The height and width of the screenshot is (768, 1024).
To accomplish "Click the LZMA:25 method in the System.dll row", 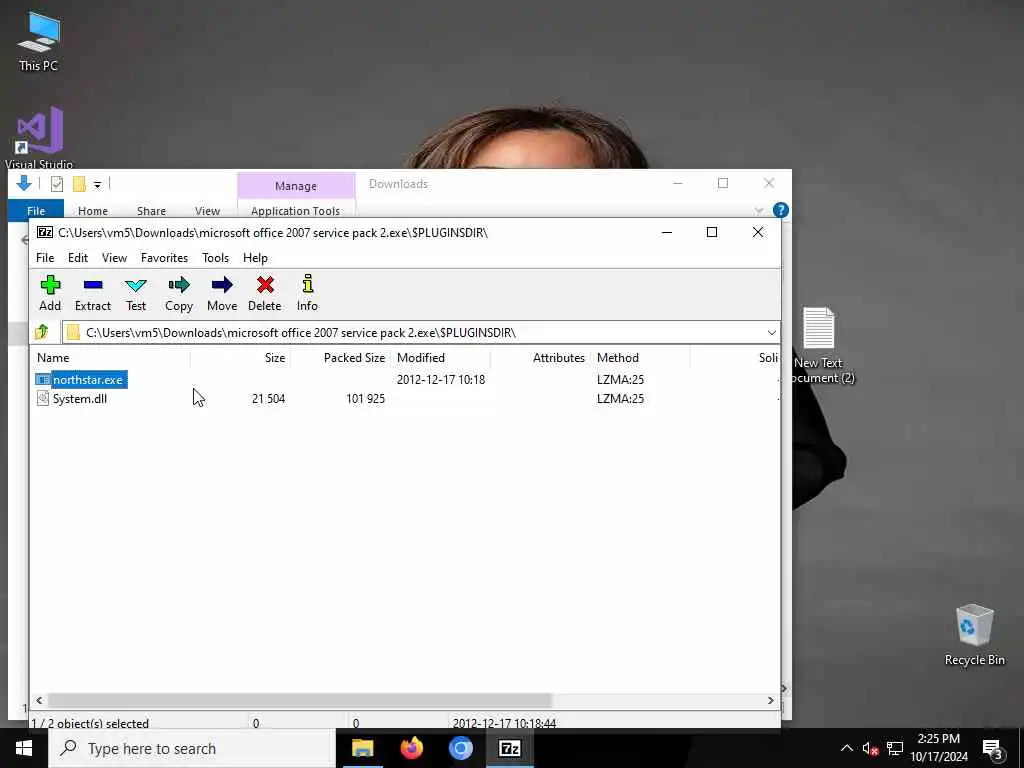I will point(620,398).
